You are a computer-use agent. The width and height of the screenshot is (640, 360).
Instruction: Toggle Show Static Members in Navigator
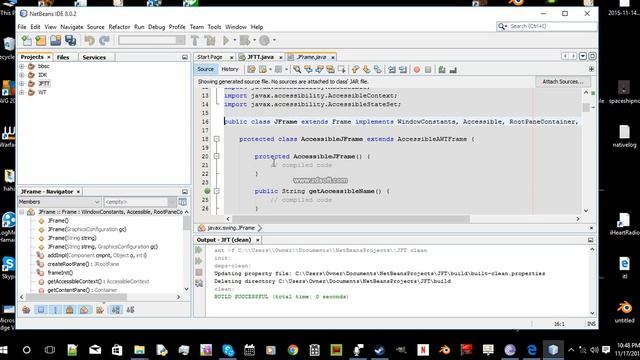tap(55, 310)
